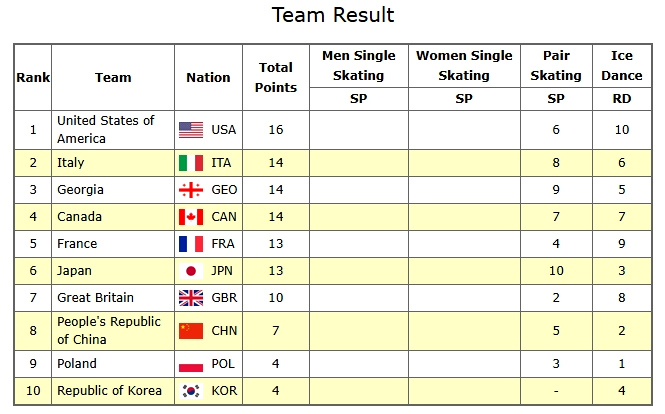The image size is (665, 414).
Task: Click the Team Result heading
Action: (x=333, y=15)
